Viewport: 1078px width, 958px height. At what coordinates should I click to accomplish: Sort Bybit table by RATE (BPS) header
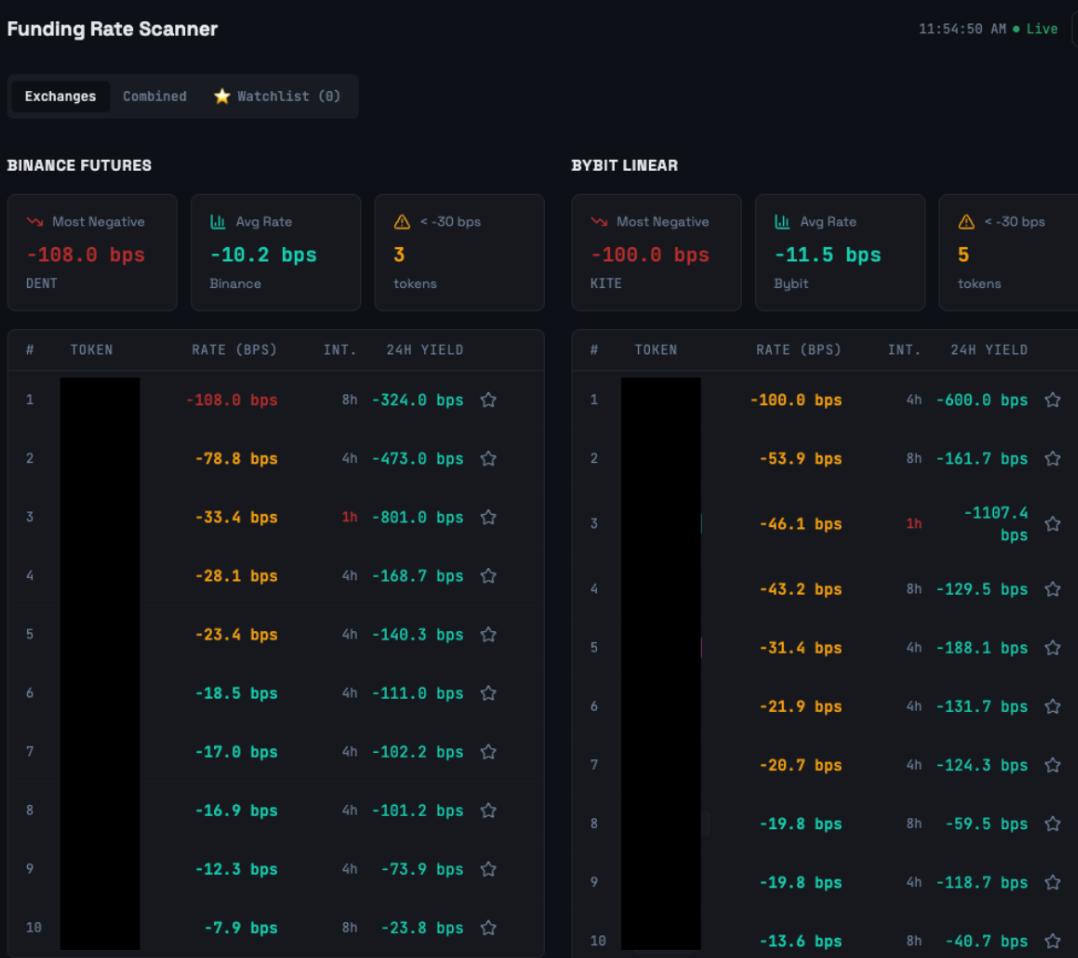pyautogui.click(x=799, y=349)
